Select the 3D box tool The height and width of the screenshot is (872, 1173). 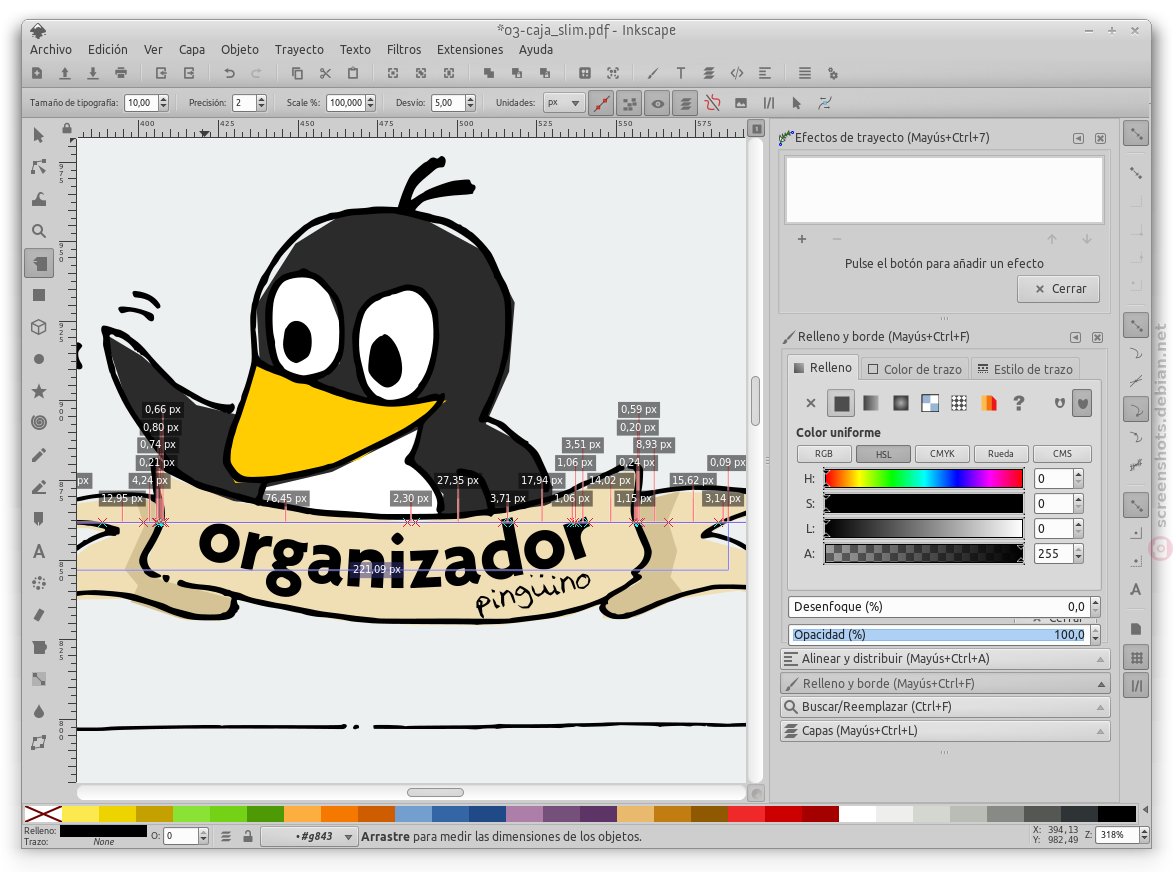pos(39,327)
